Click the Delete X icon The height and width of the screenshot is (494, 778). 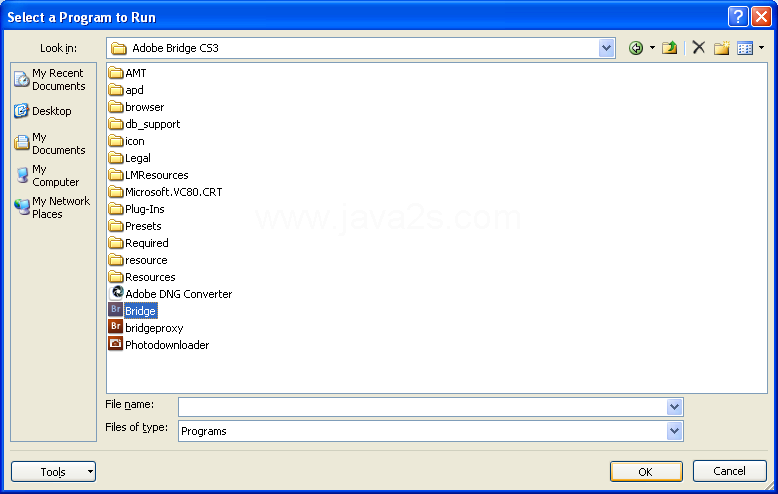point(699,48)
